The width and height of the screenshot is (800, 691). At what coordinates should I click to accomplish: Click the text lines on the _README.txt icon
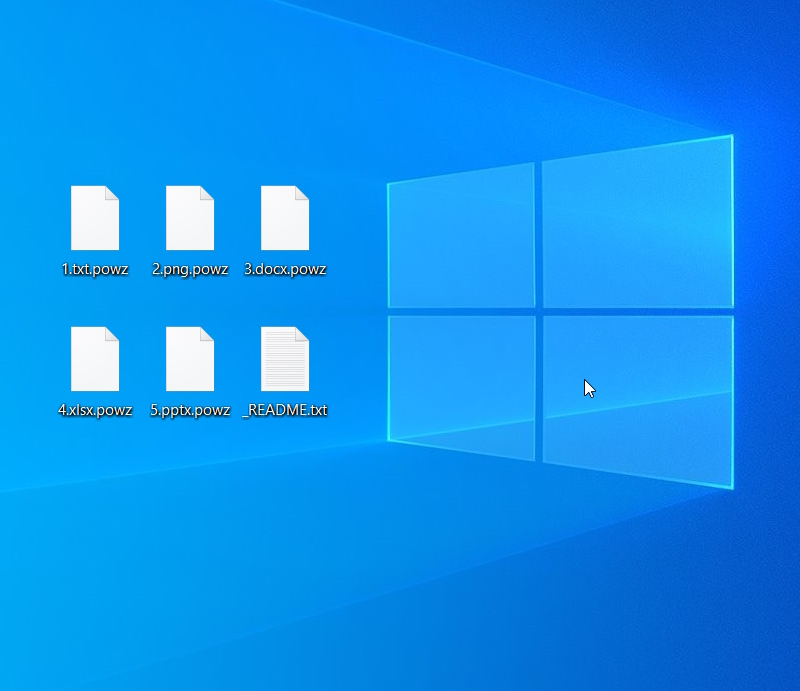point(283,364)
